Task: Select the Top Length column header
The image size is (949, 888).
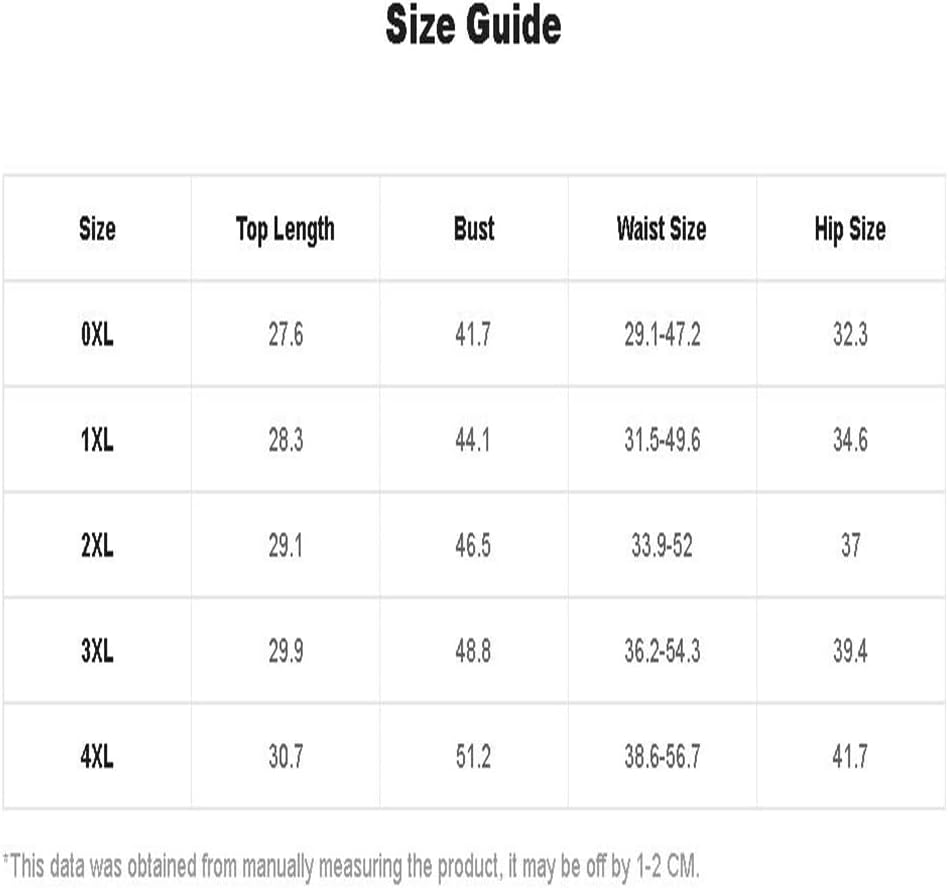Action: [285, 230]
